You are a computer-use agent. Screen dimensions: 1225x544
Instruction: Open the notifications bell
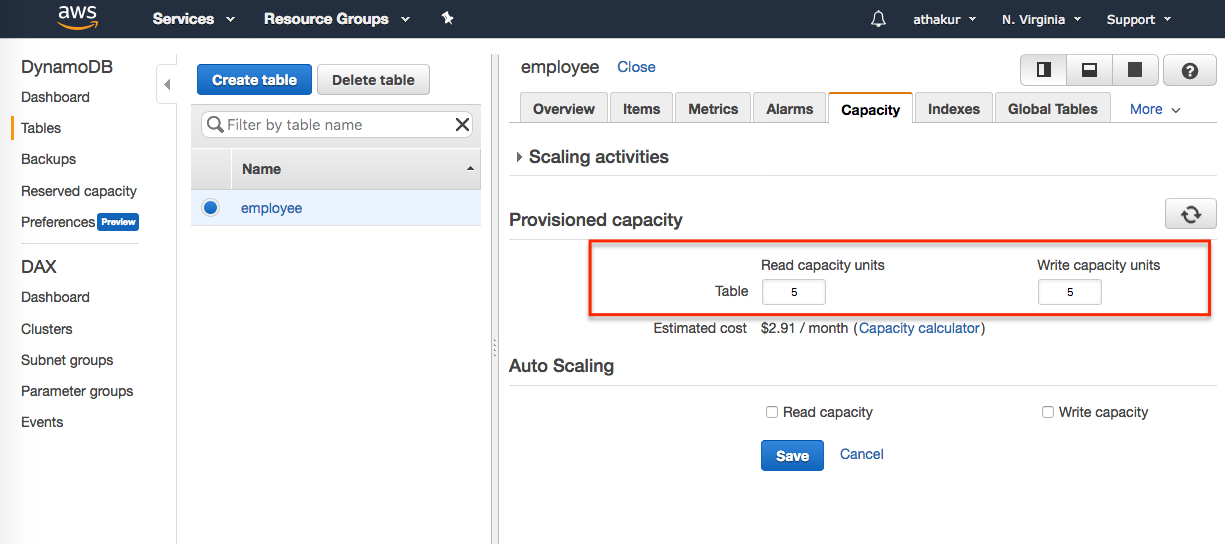(878, 19)
